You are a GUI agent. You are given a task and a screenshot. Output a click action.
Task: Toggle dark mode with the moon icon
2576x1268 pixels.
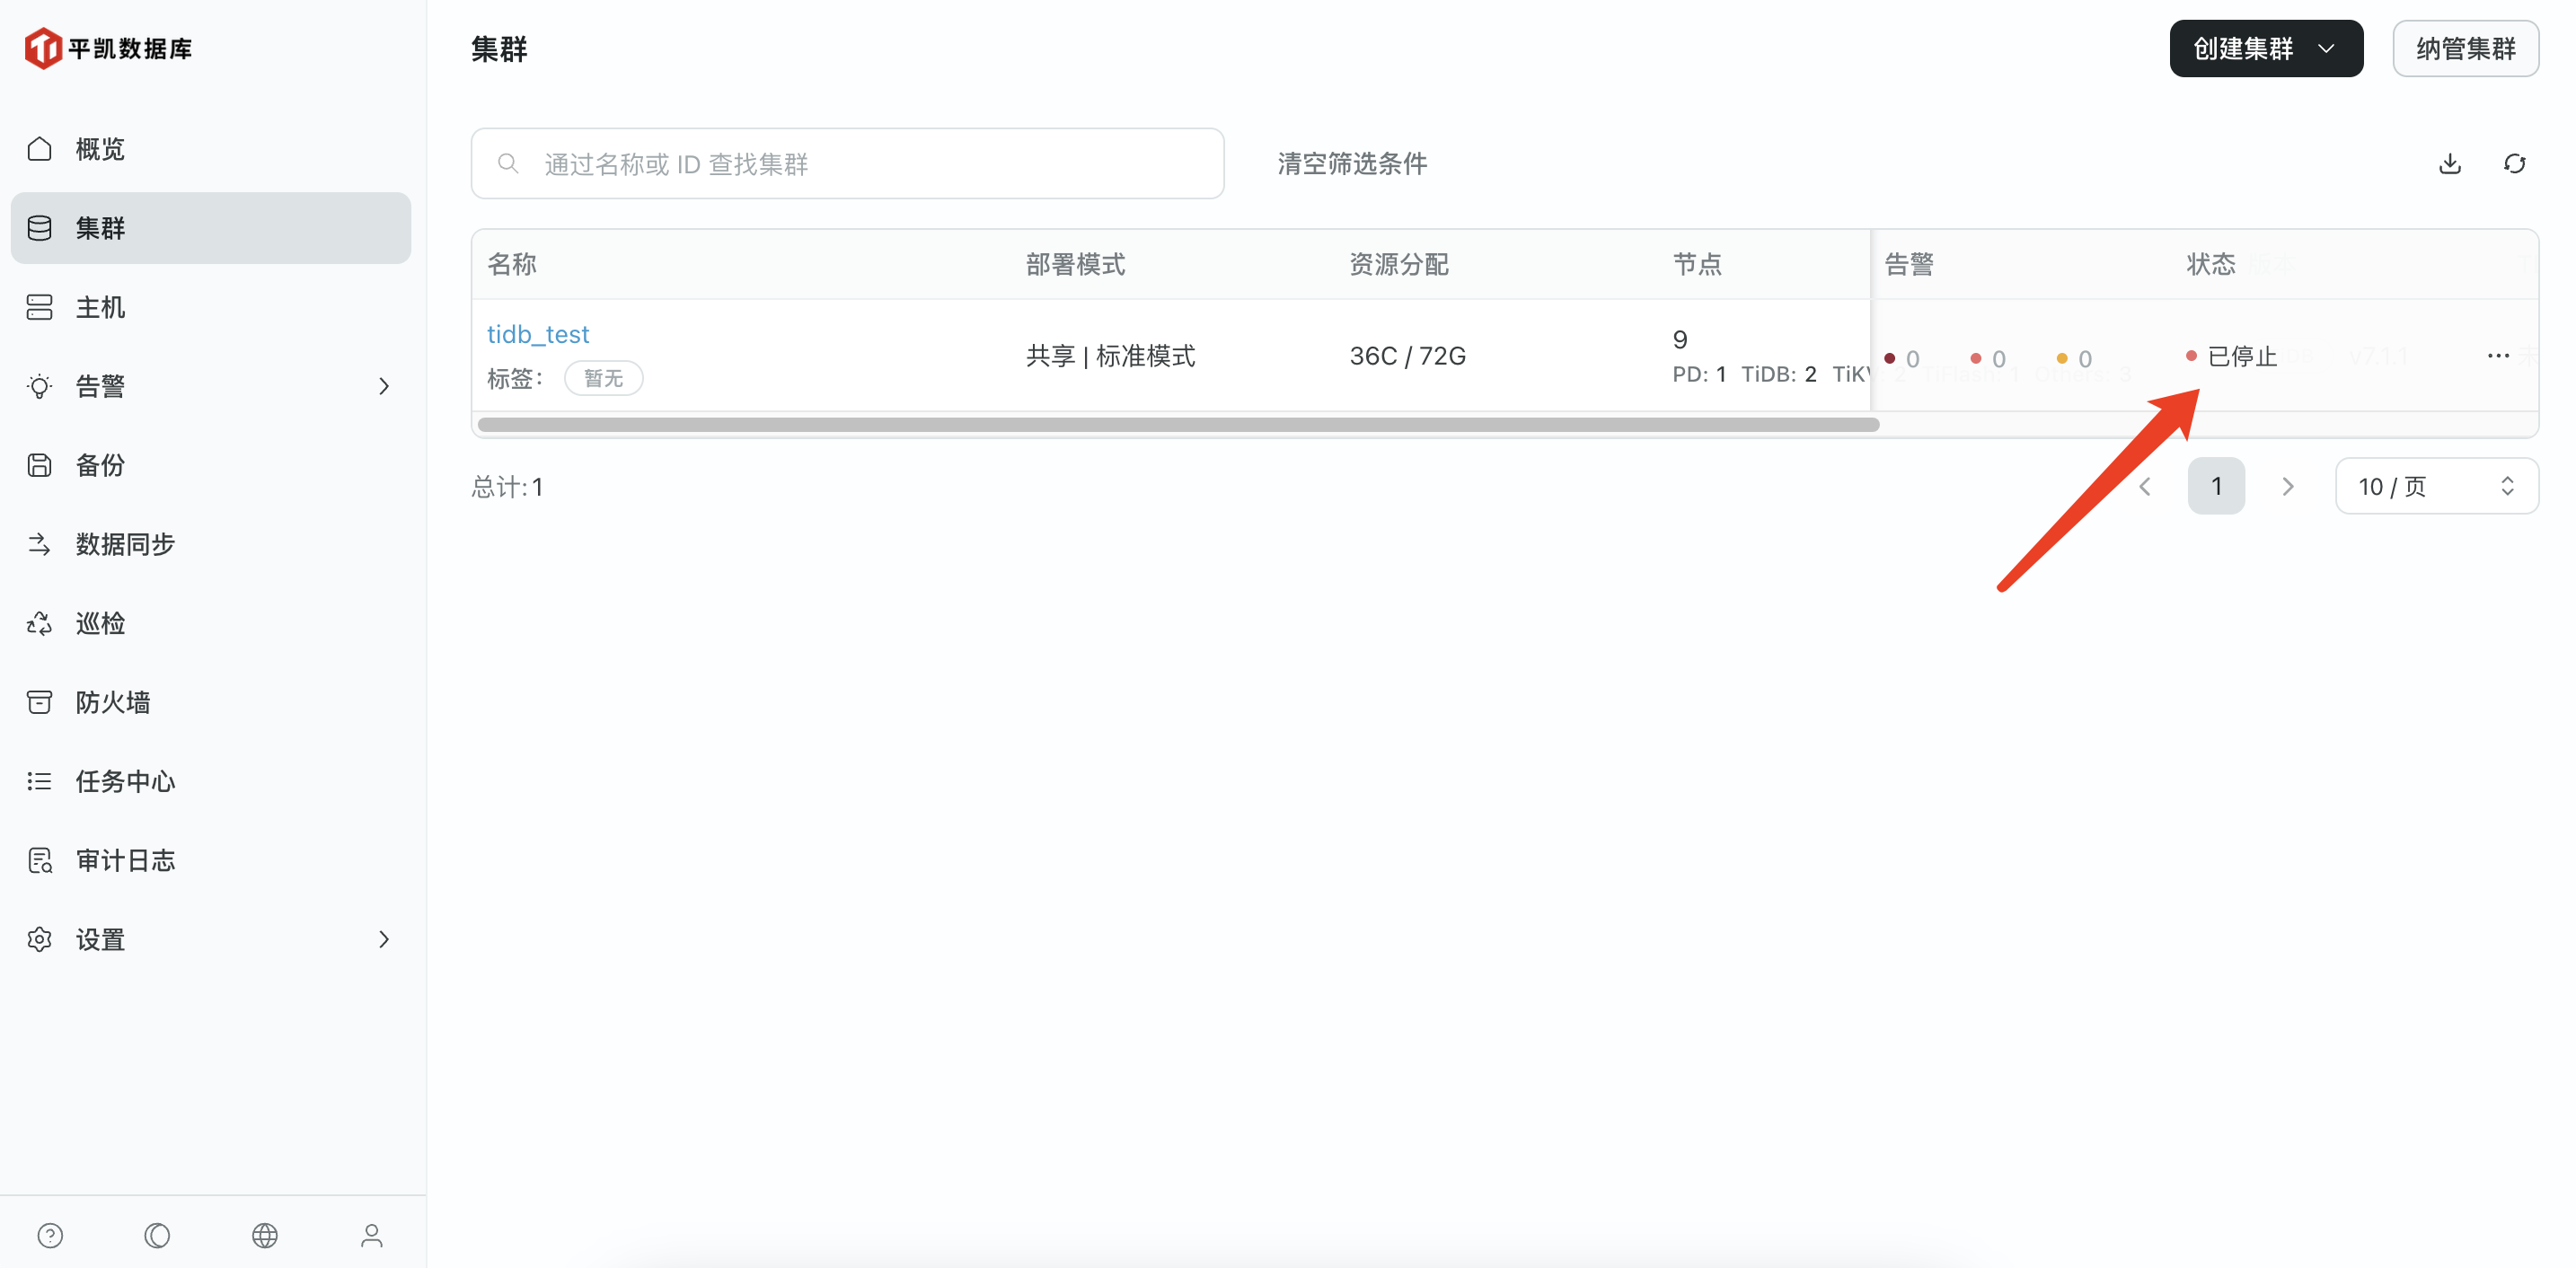pos(157,1235)
